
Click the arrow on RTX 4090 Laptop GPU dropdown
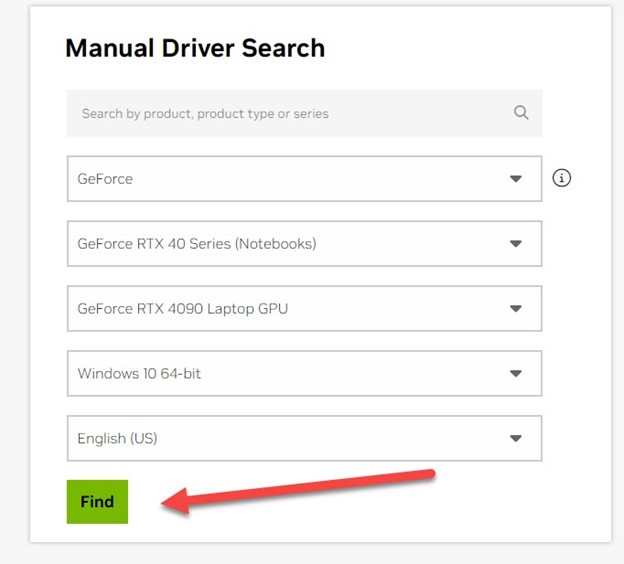coord(516,309)
